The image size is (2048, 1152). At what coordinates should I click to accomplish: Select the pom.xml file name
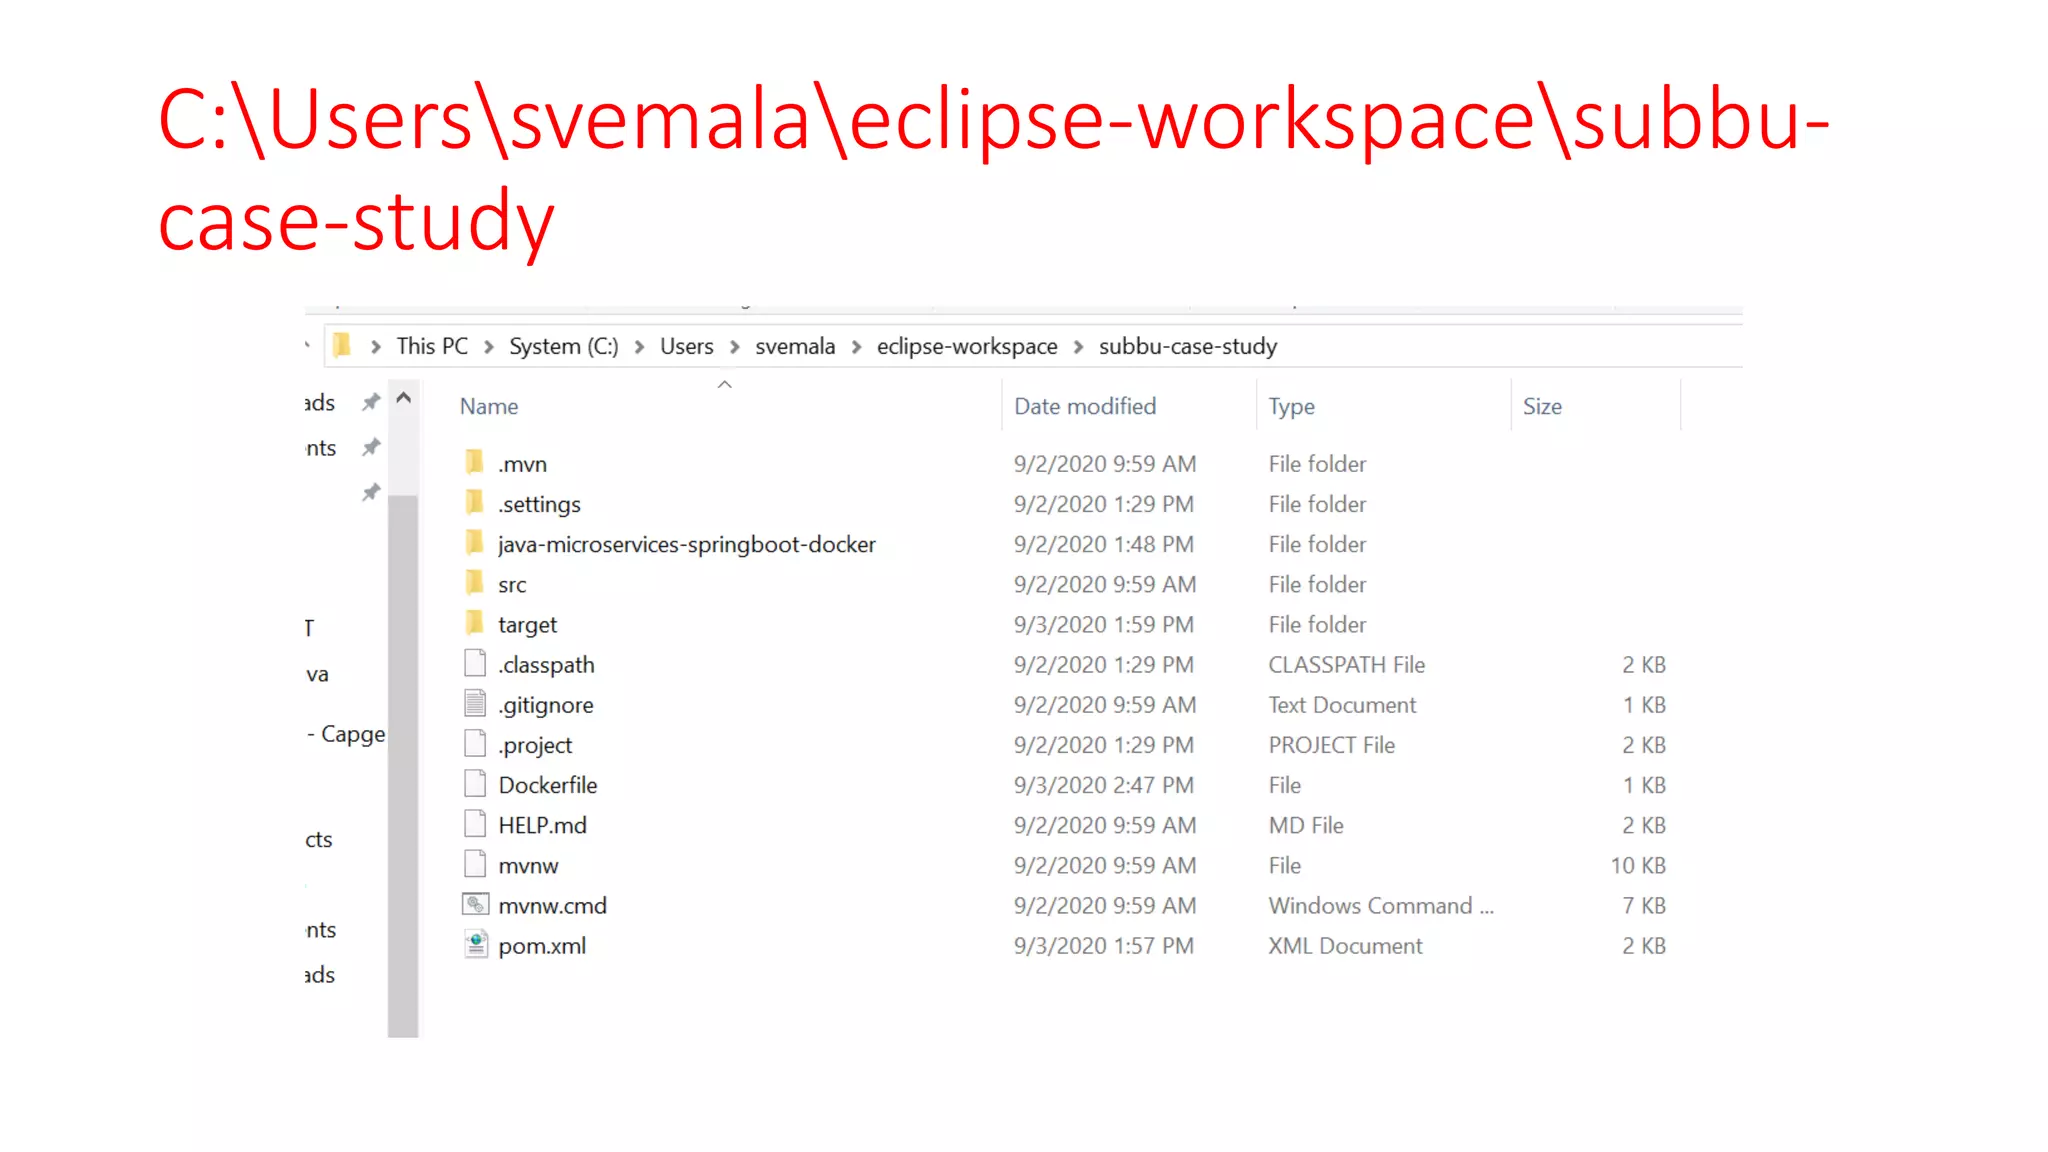tap(542, 945)
